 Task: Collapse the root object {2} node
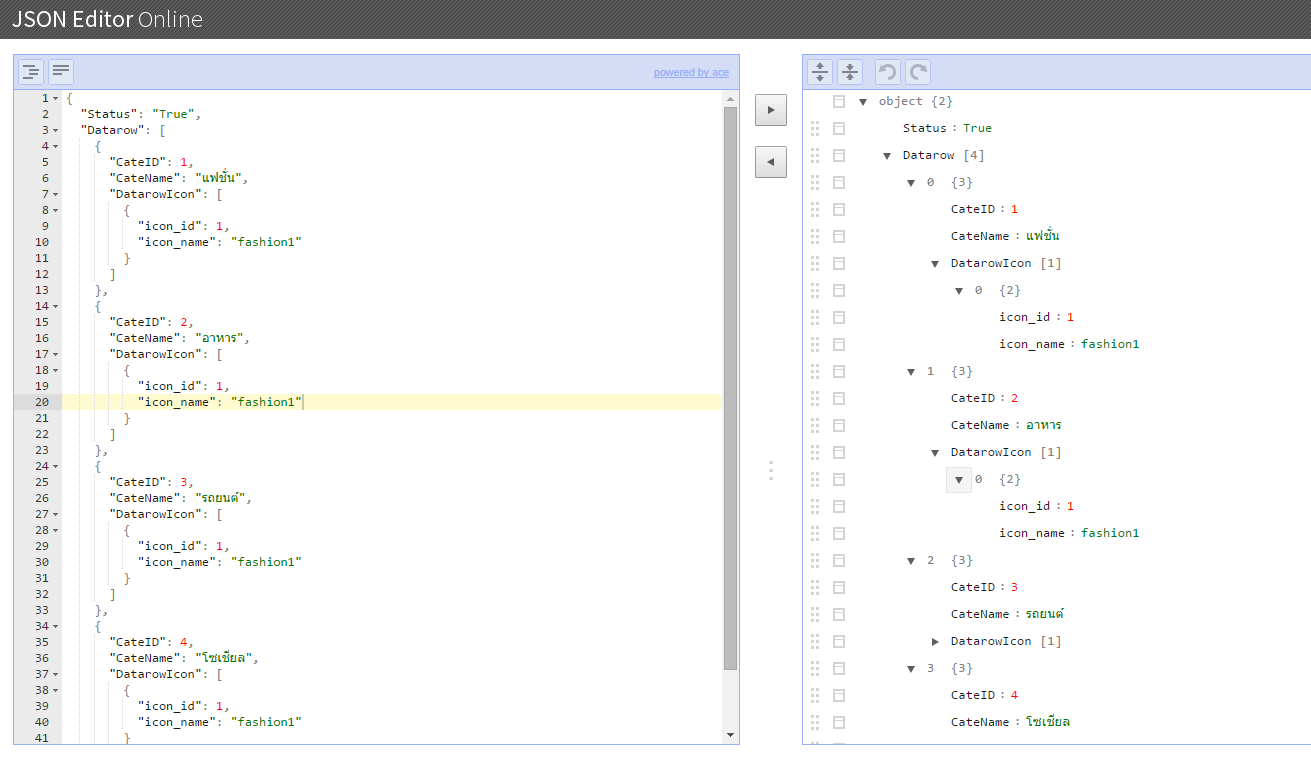pyautogui.click(x=863, y=101)
